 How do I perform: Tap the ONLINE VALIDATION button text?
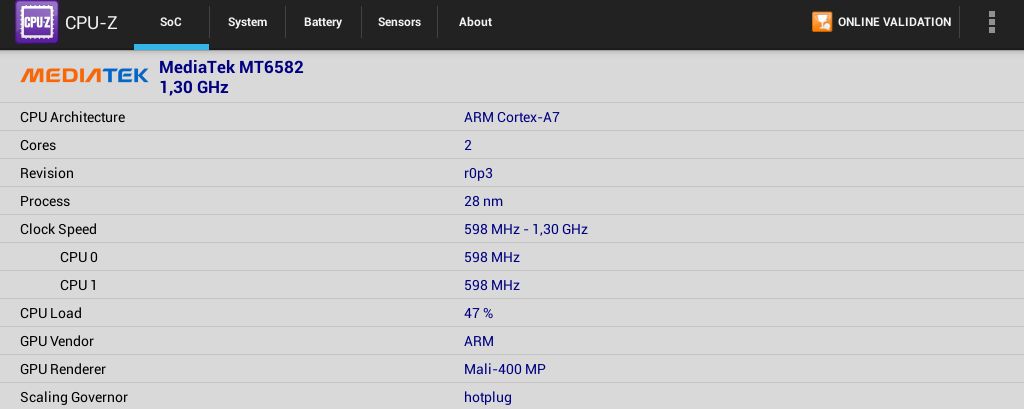coord(894,22)
